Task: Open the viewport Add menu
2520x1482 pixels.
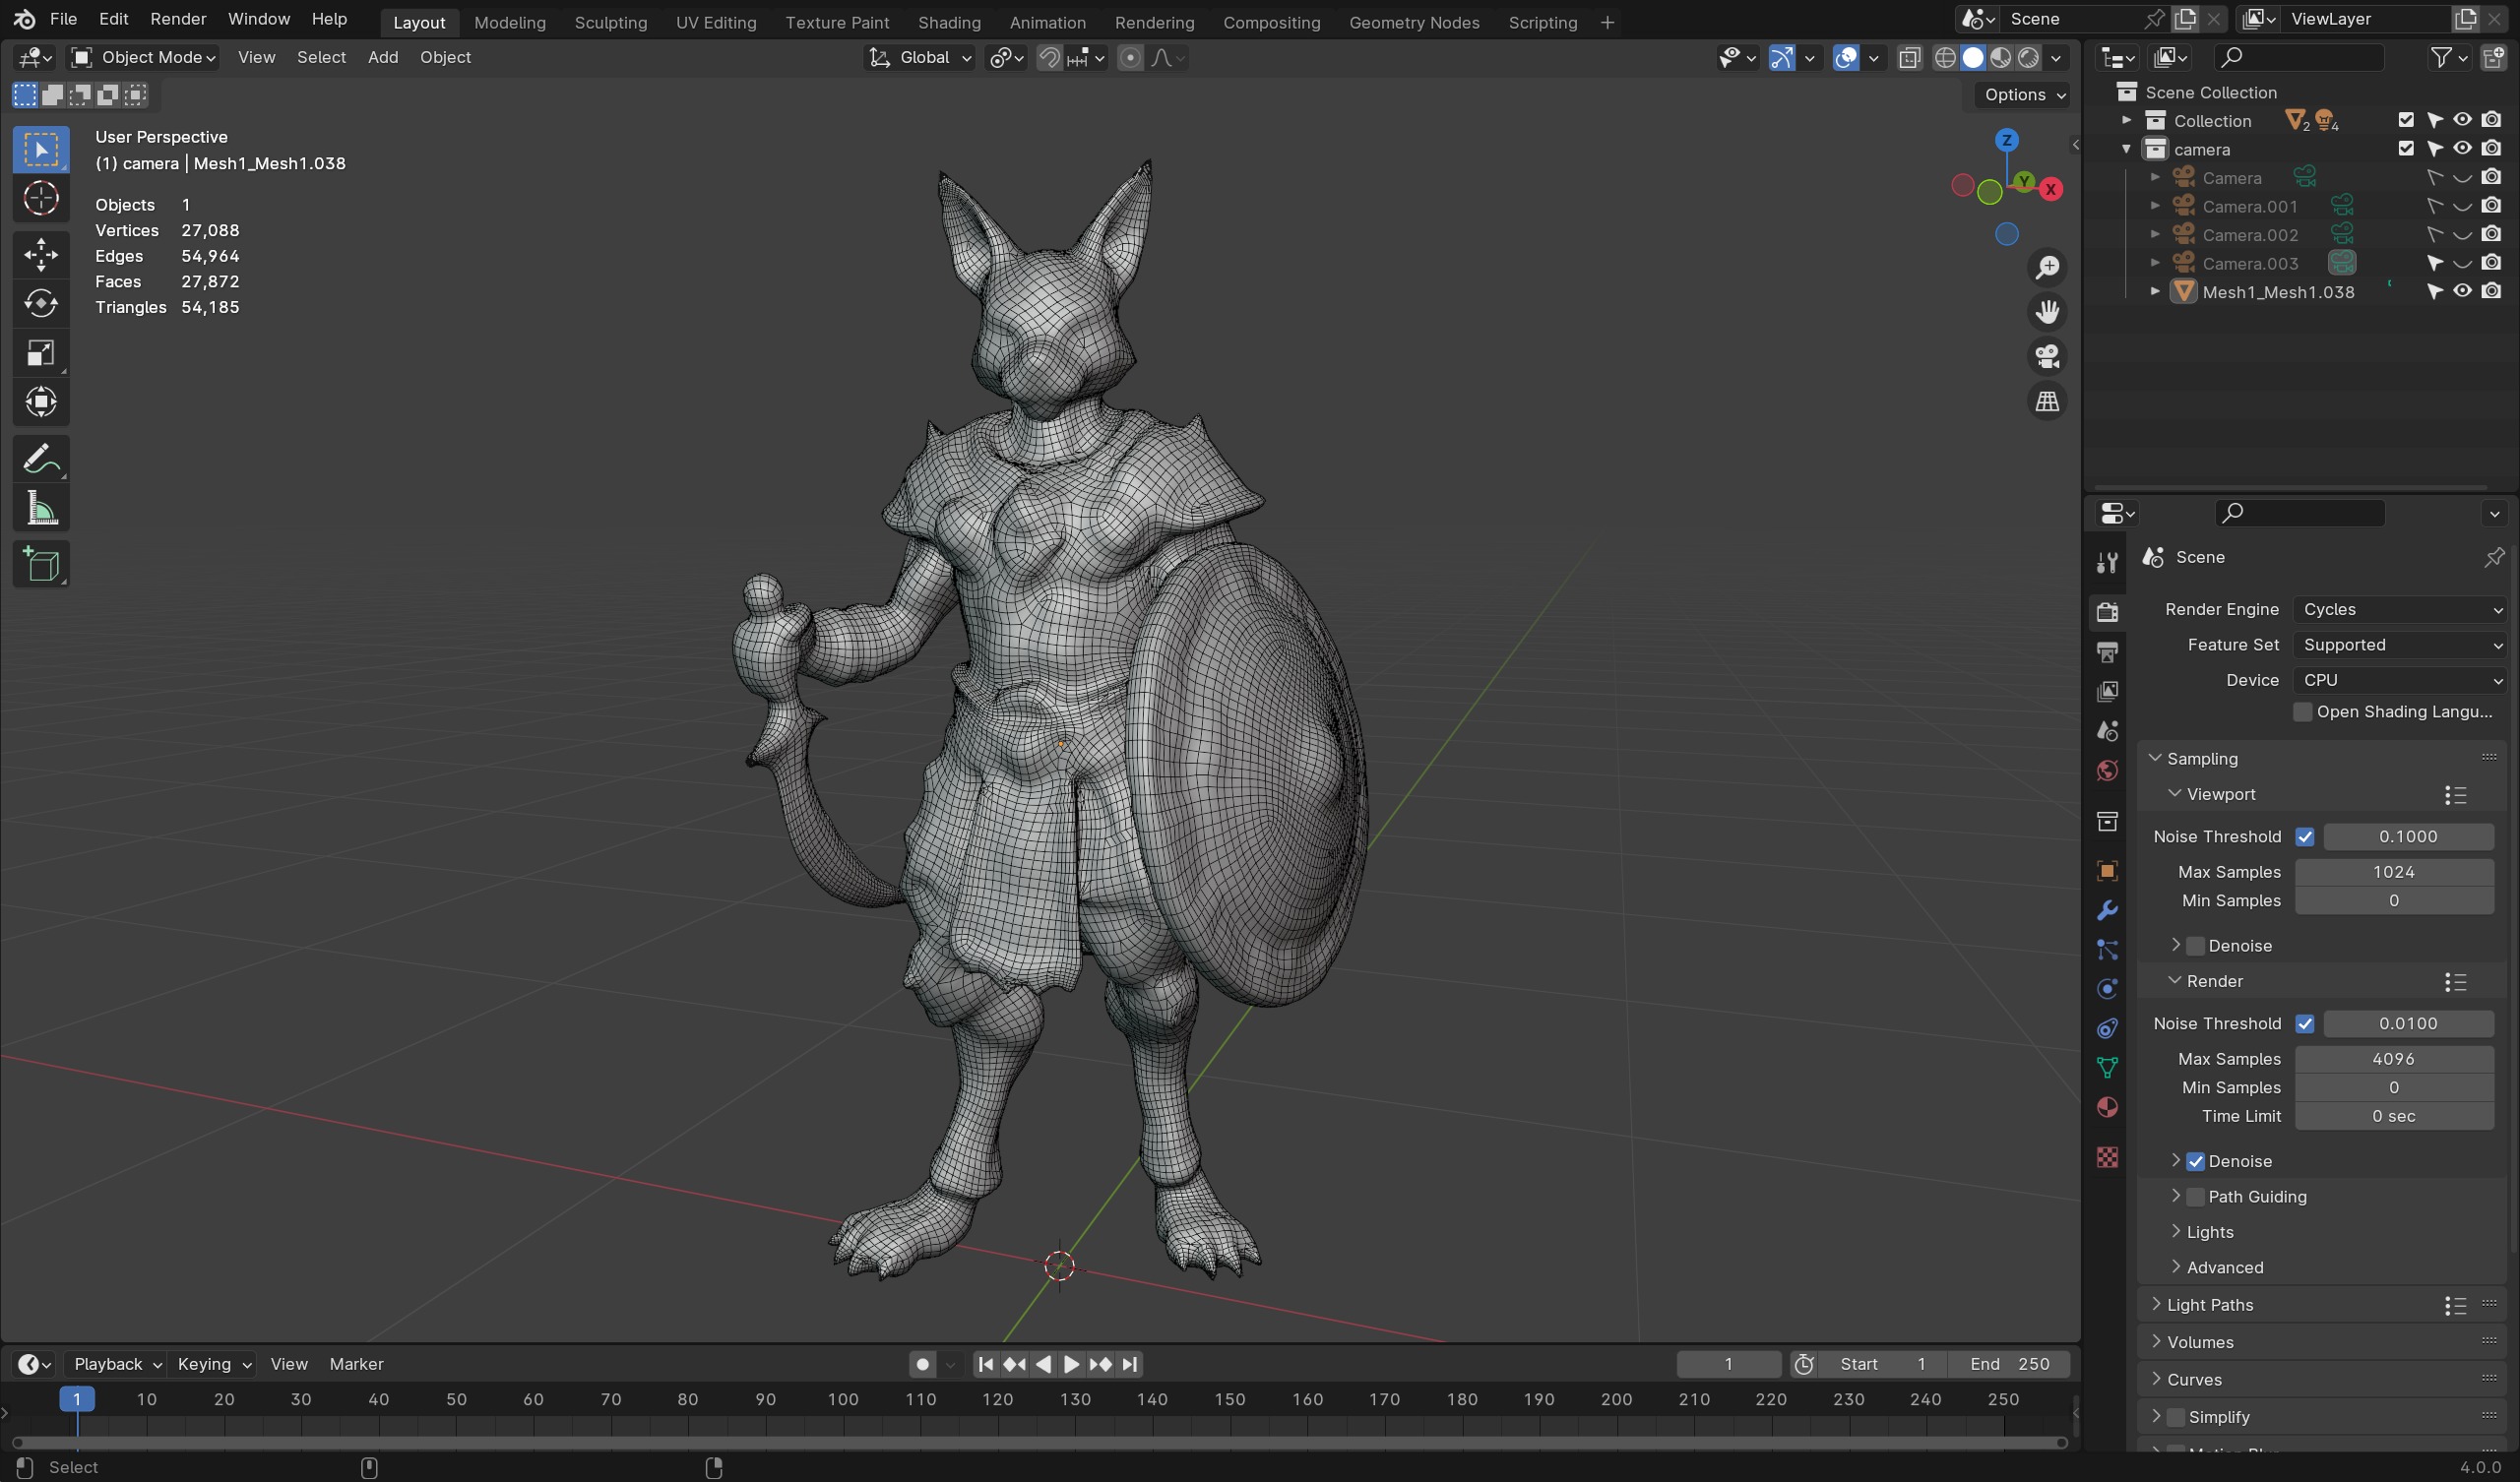Action: 383,58
